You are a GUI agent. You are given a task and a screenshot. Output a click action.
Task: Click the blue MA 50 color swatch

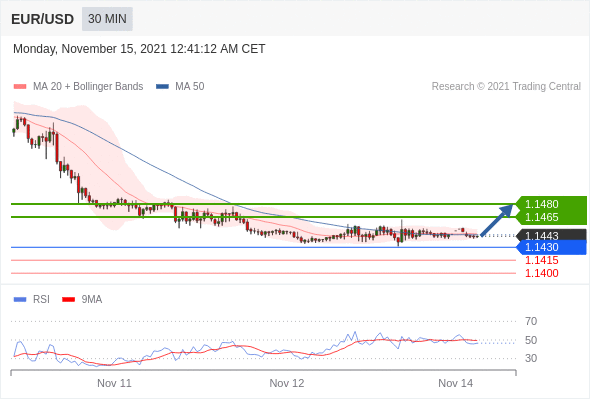tap(163, 87)
